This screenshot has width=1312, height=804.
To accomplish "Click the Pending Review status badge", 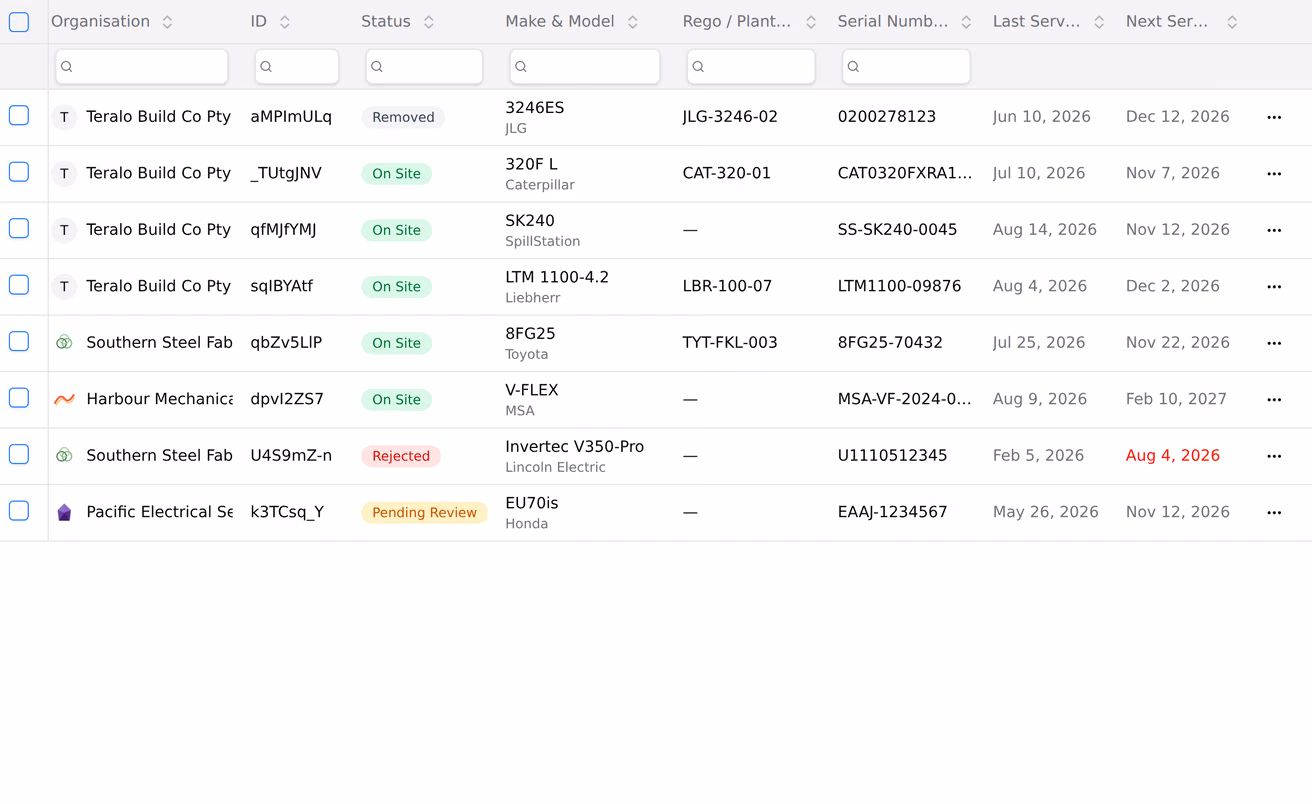I will [424, 513].
